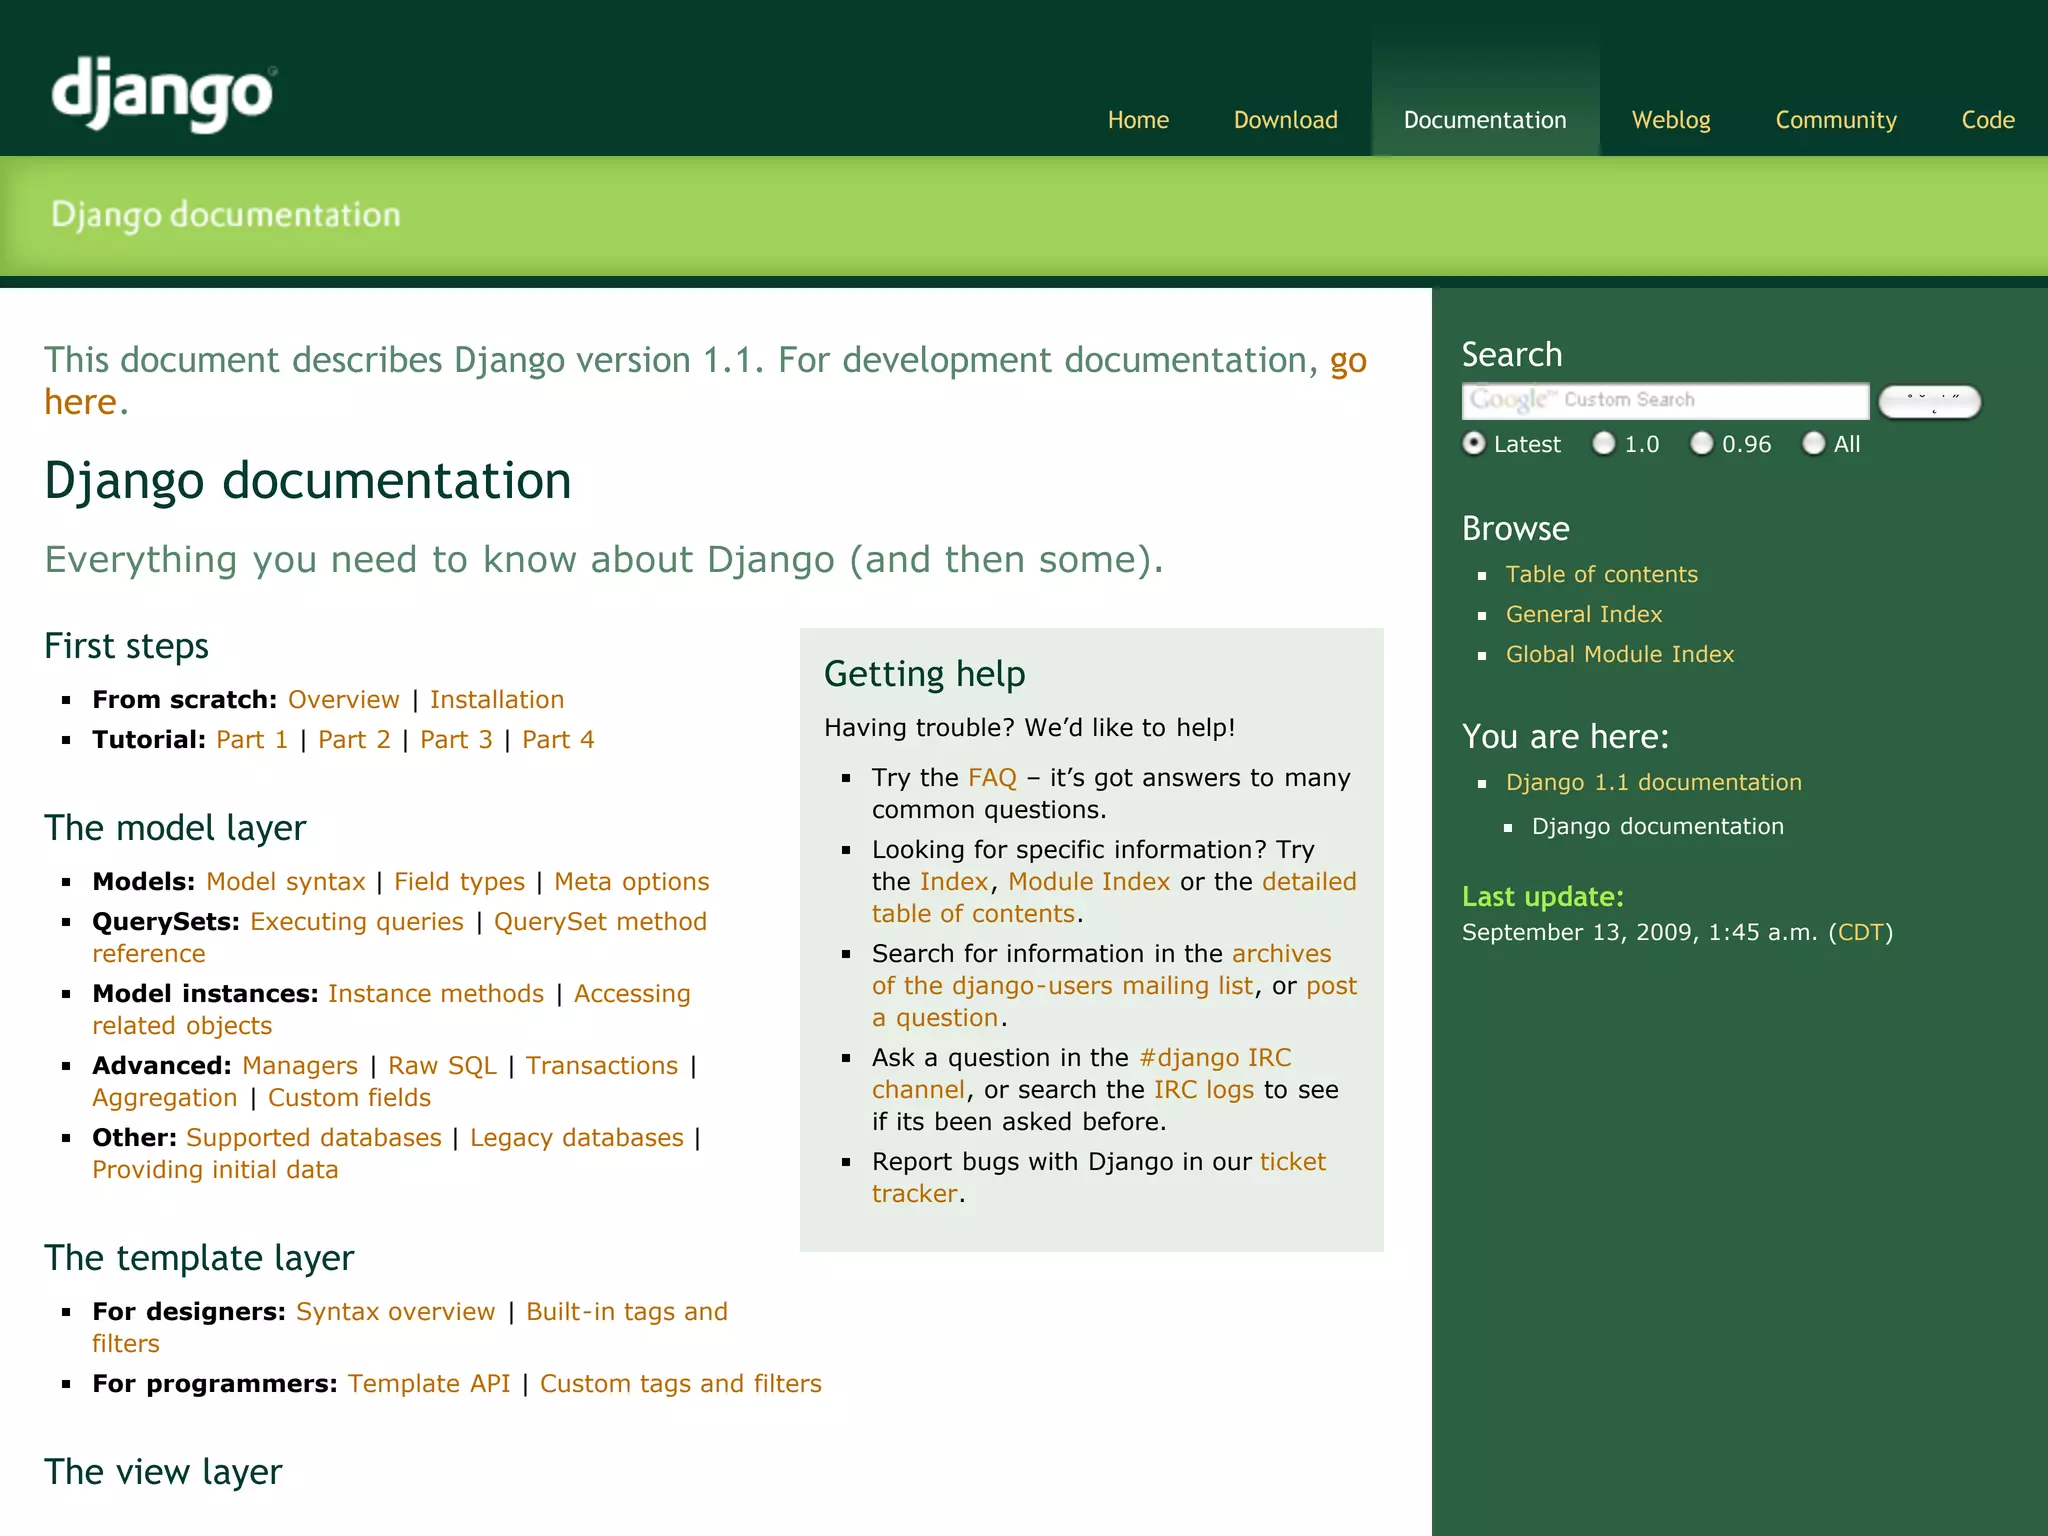The image size is (2048, 1536).
Task: Open the Download nav item
Action: click(1285, 120)
